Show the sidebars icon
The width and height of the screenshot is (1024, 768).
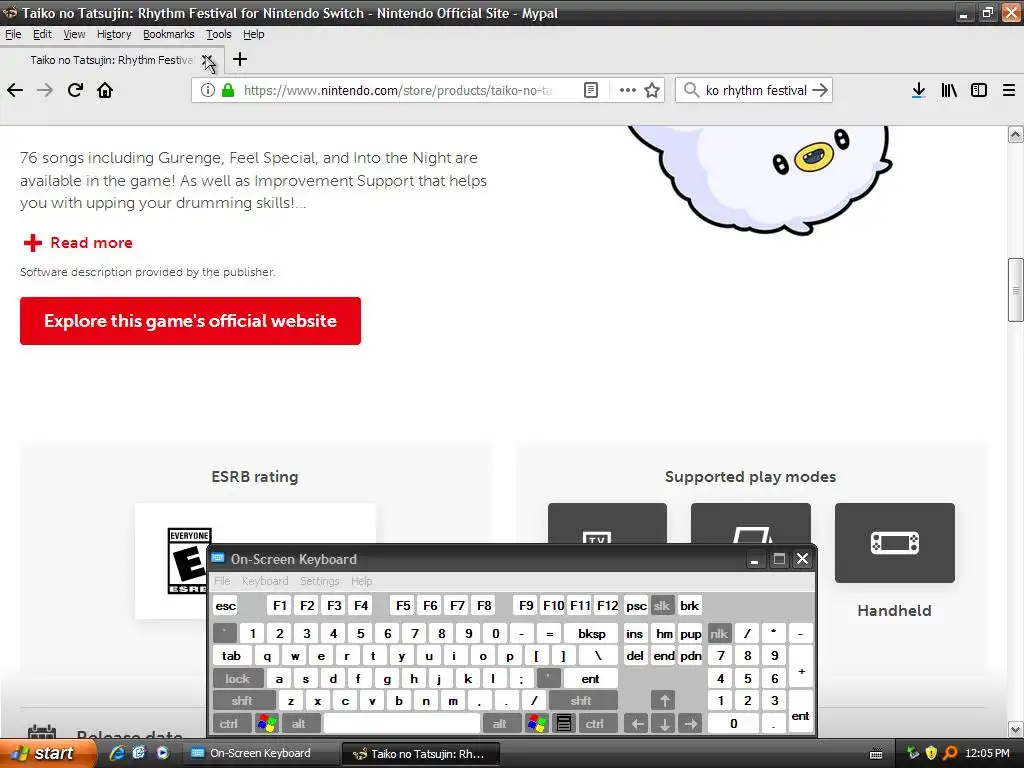click(x=979, y=90)
